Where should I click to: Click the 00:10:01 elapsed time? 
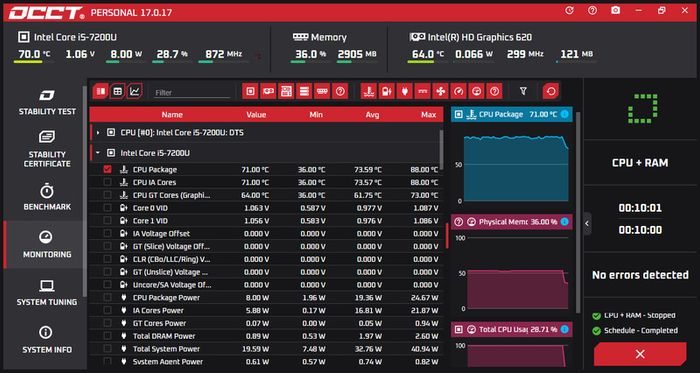(x=640, y=208)
